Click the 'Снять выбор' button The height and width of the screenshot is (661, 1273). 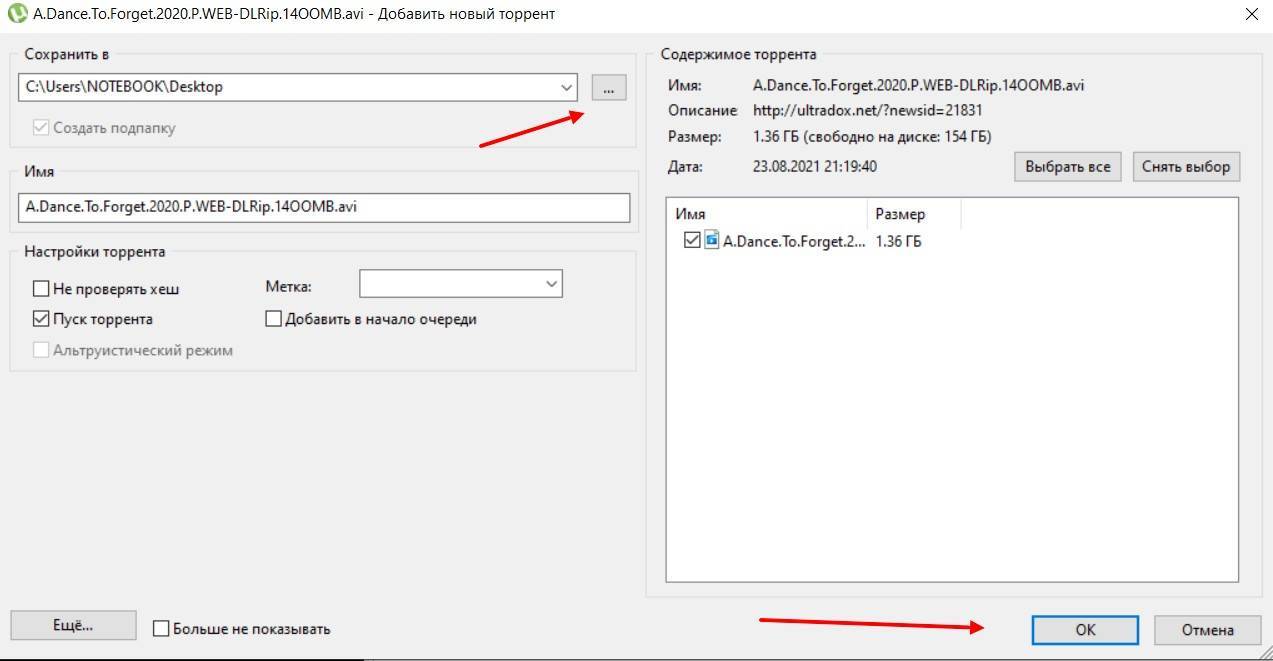[x=1185, y=167]
